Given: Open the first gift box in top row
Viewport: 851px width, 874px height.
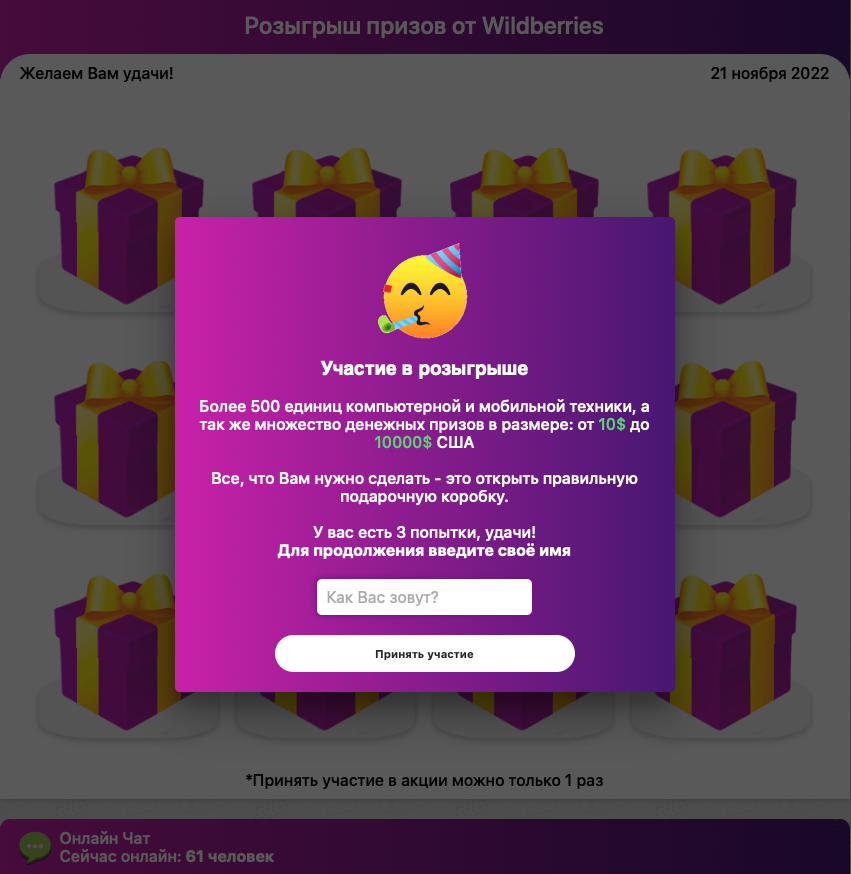Looking at the screenshot, I should point(128,226).
